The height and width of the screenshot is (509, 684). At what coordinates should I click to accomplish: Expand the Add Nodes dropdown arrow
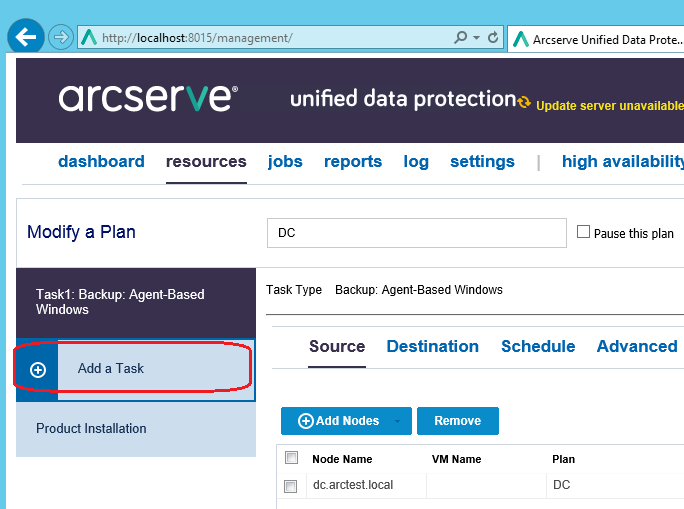coord(398,422)
